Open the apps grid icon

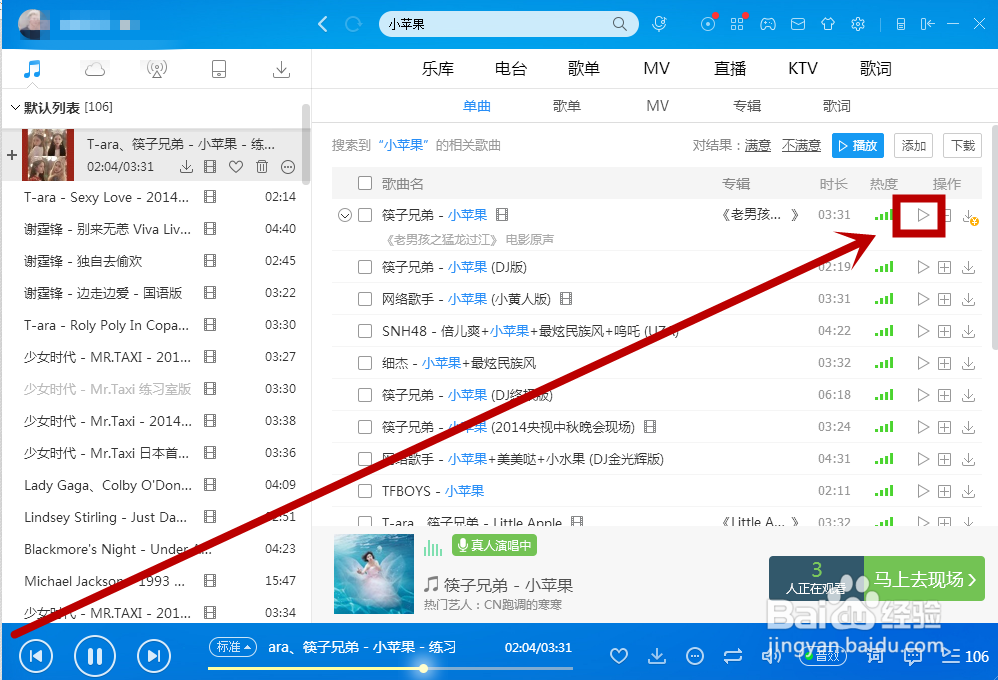737,24
